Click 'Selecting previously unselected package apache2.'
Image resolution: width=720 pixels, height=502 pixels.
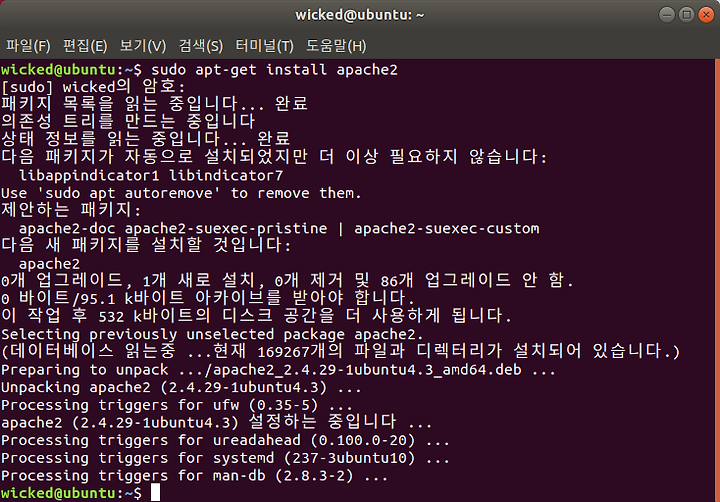212,334
